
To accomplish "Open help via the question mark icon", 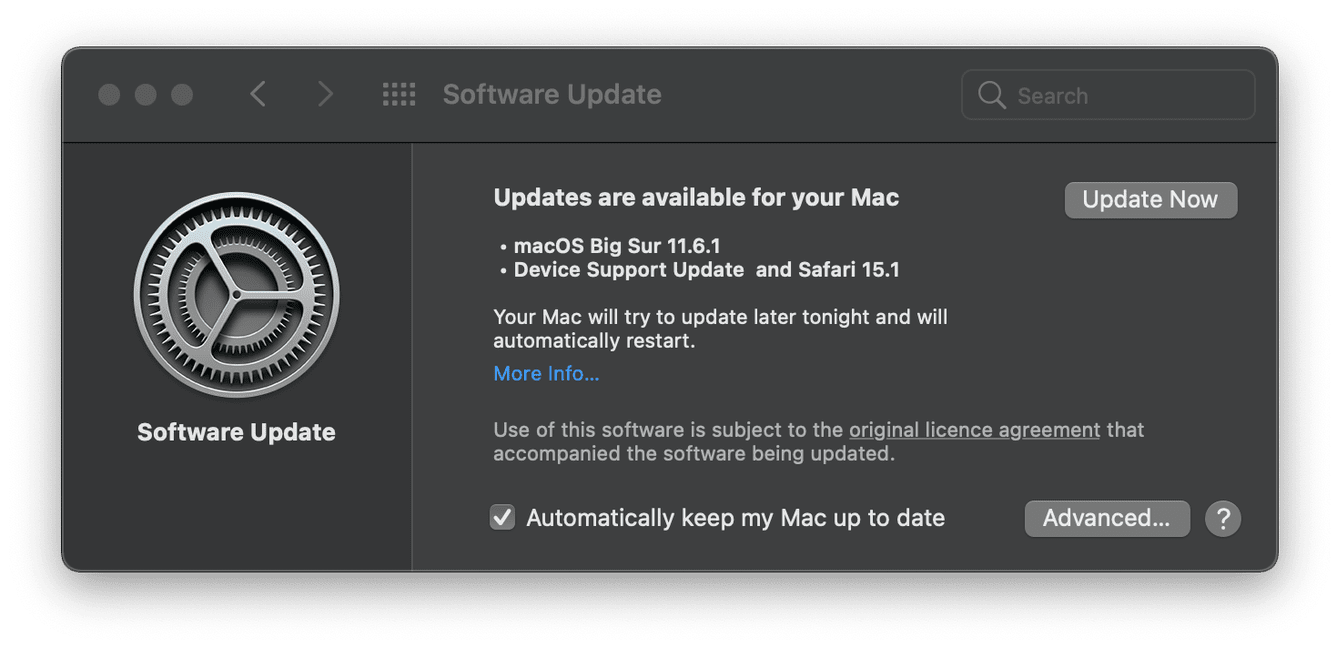I will 1222,518.
